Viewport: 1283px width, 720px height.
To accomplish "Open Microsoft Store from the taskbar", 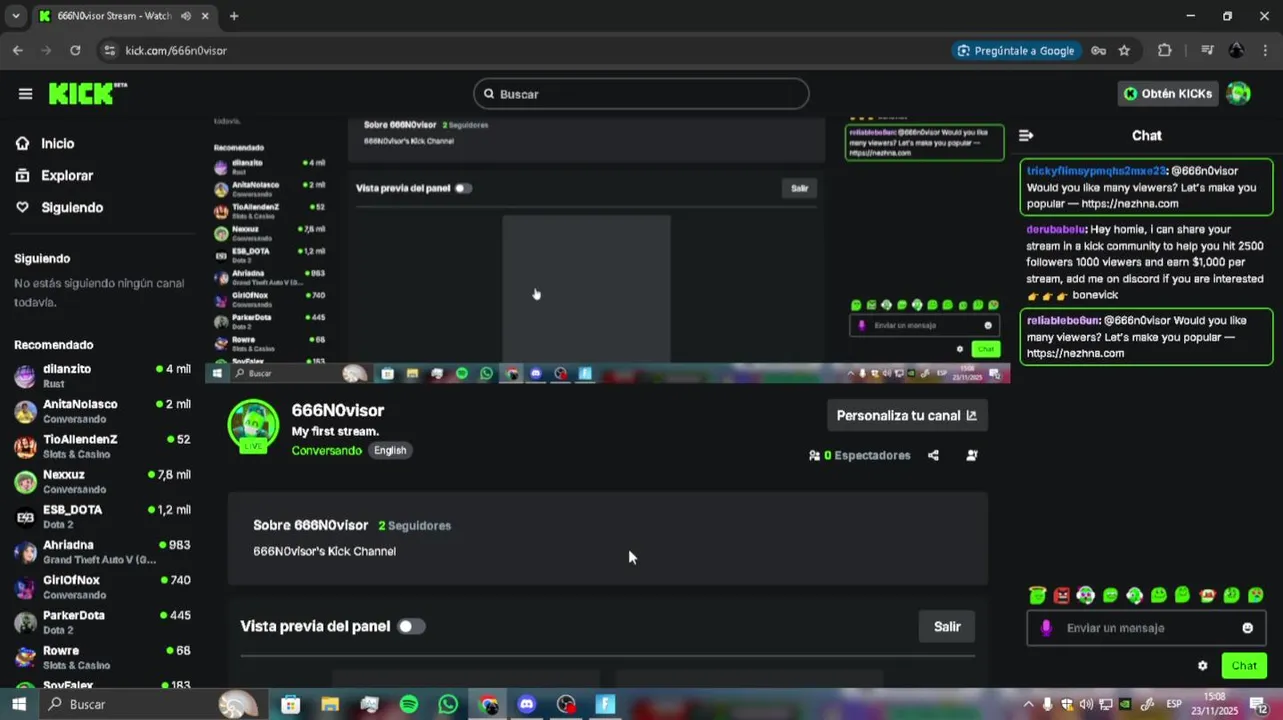I will pos(290,704).
